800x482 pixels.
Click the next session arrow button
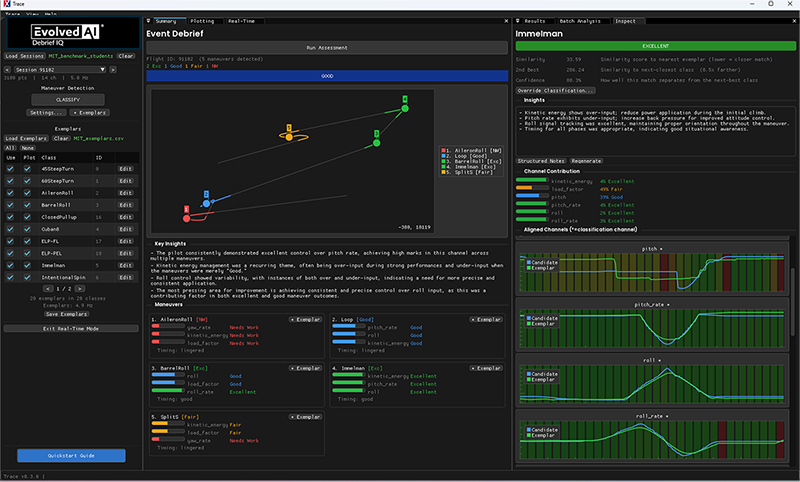tap(113, 69)
